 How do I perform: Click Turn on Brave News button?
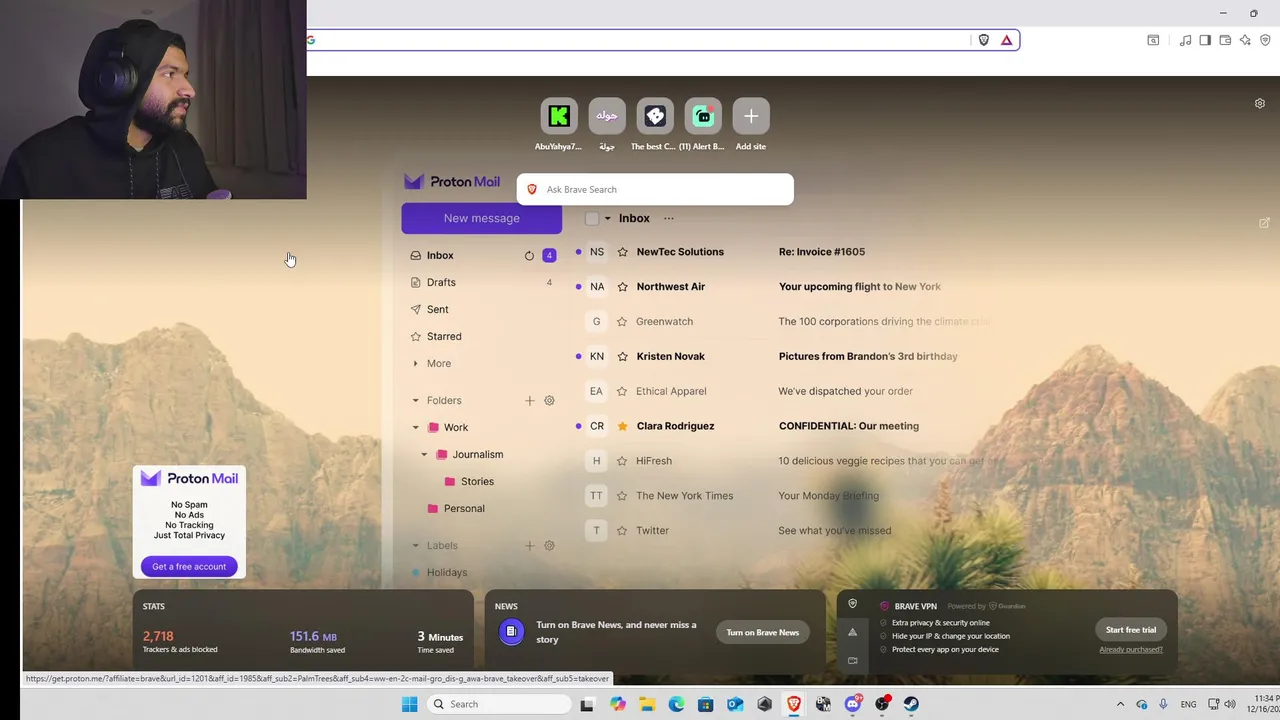click(x=763, y=632)
